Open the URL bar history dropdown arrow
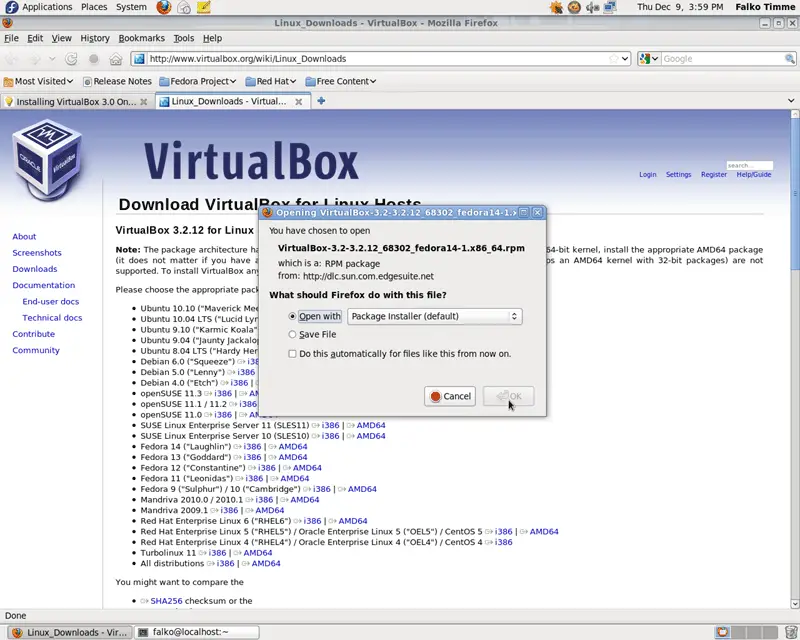 pos(625,59)
